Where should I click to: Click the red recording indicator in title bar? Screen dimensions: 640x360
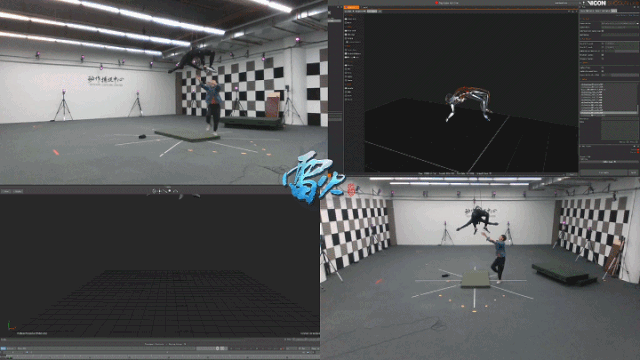pyautogui.click(x=436, y=3)
